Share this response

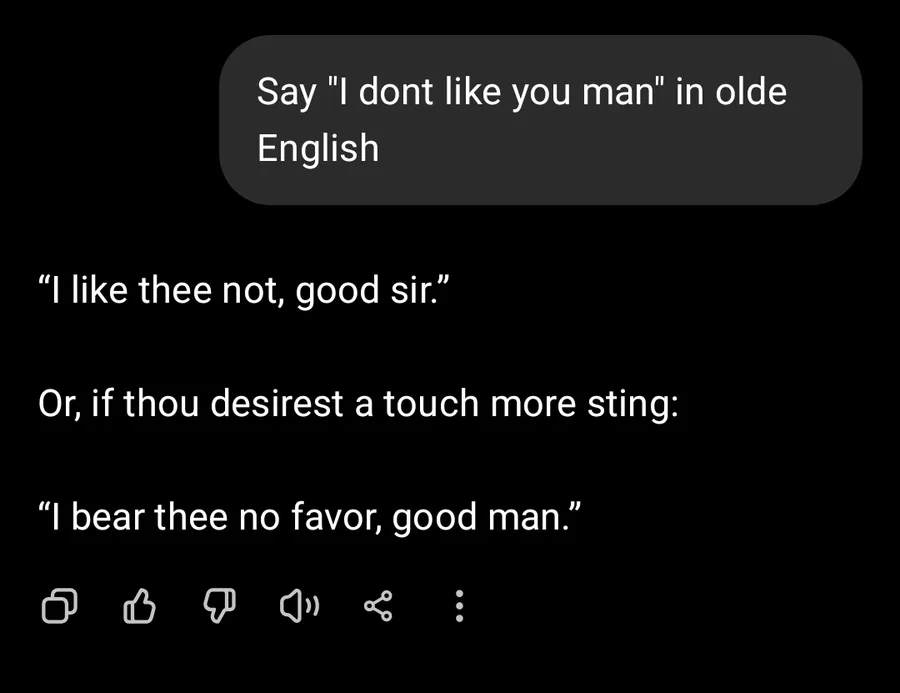(x=378, y=605)
